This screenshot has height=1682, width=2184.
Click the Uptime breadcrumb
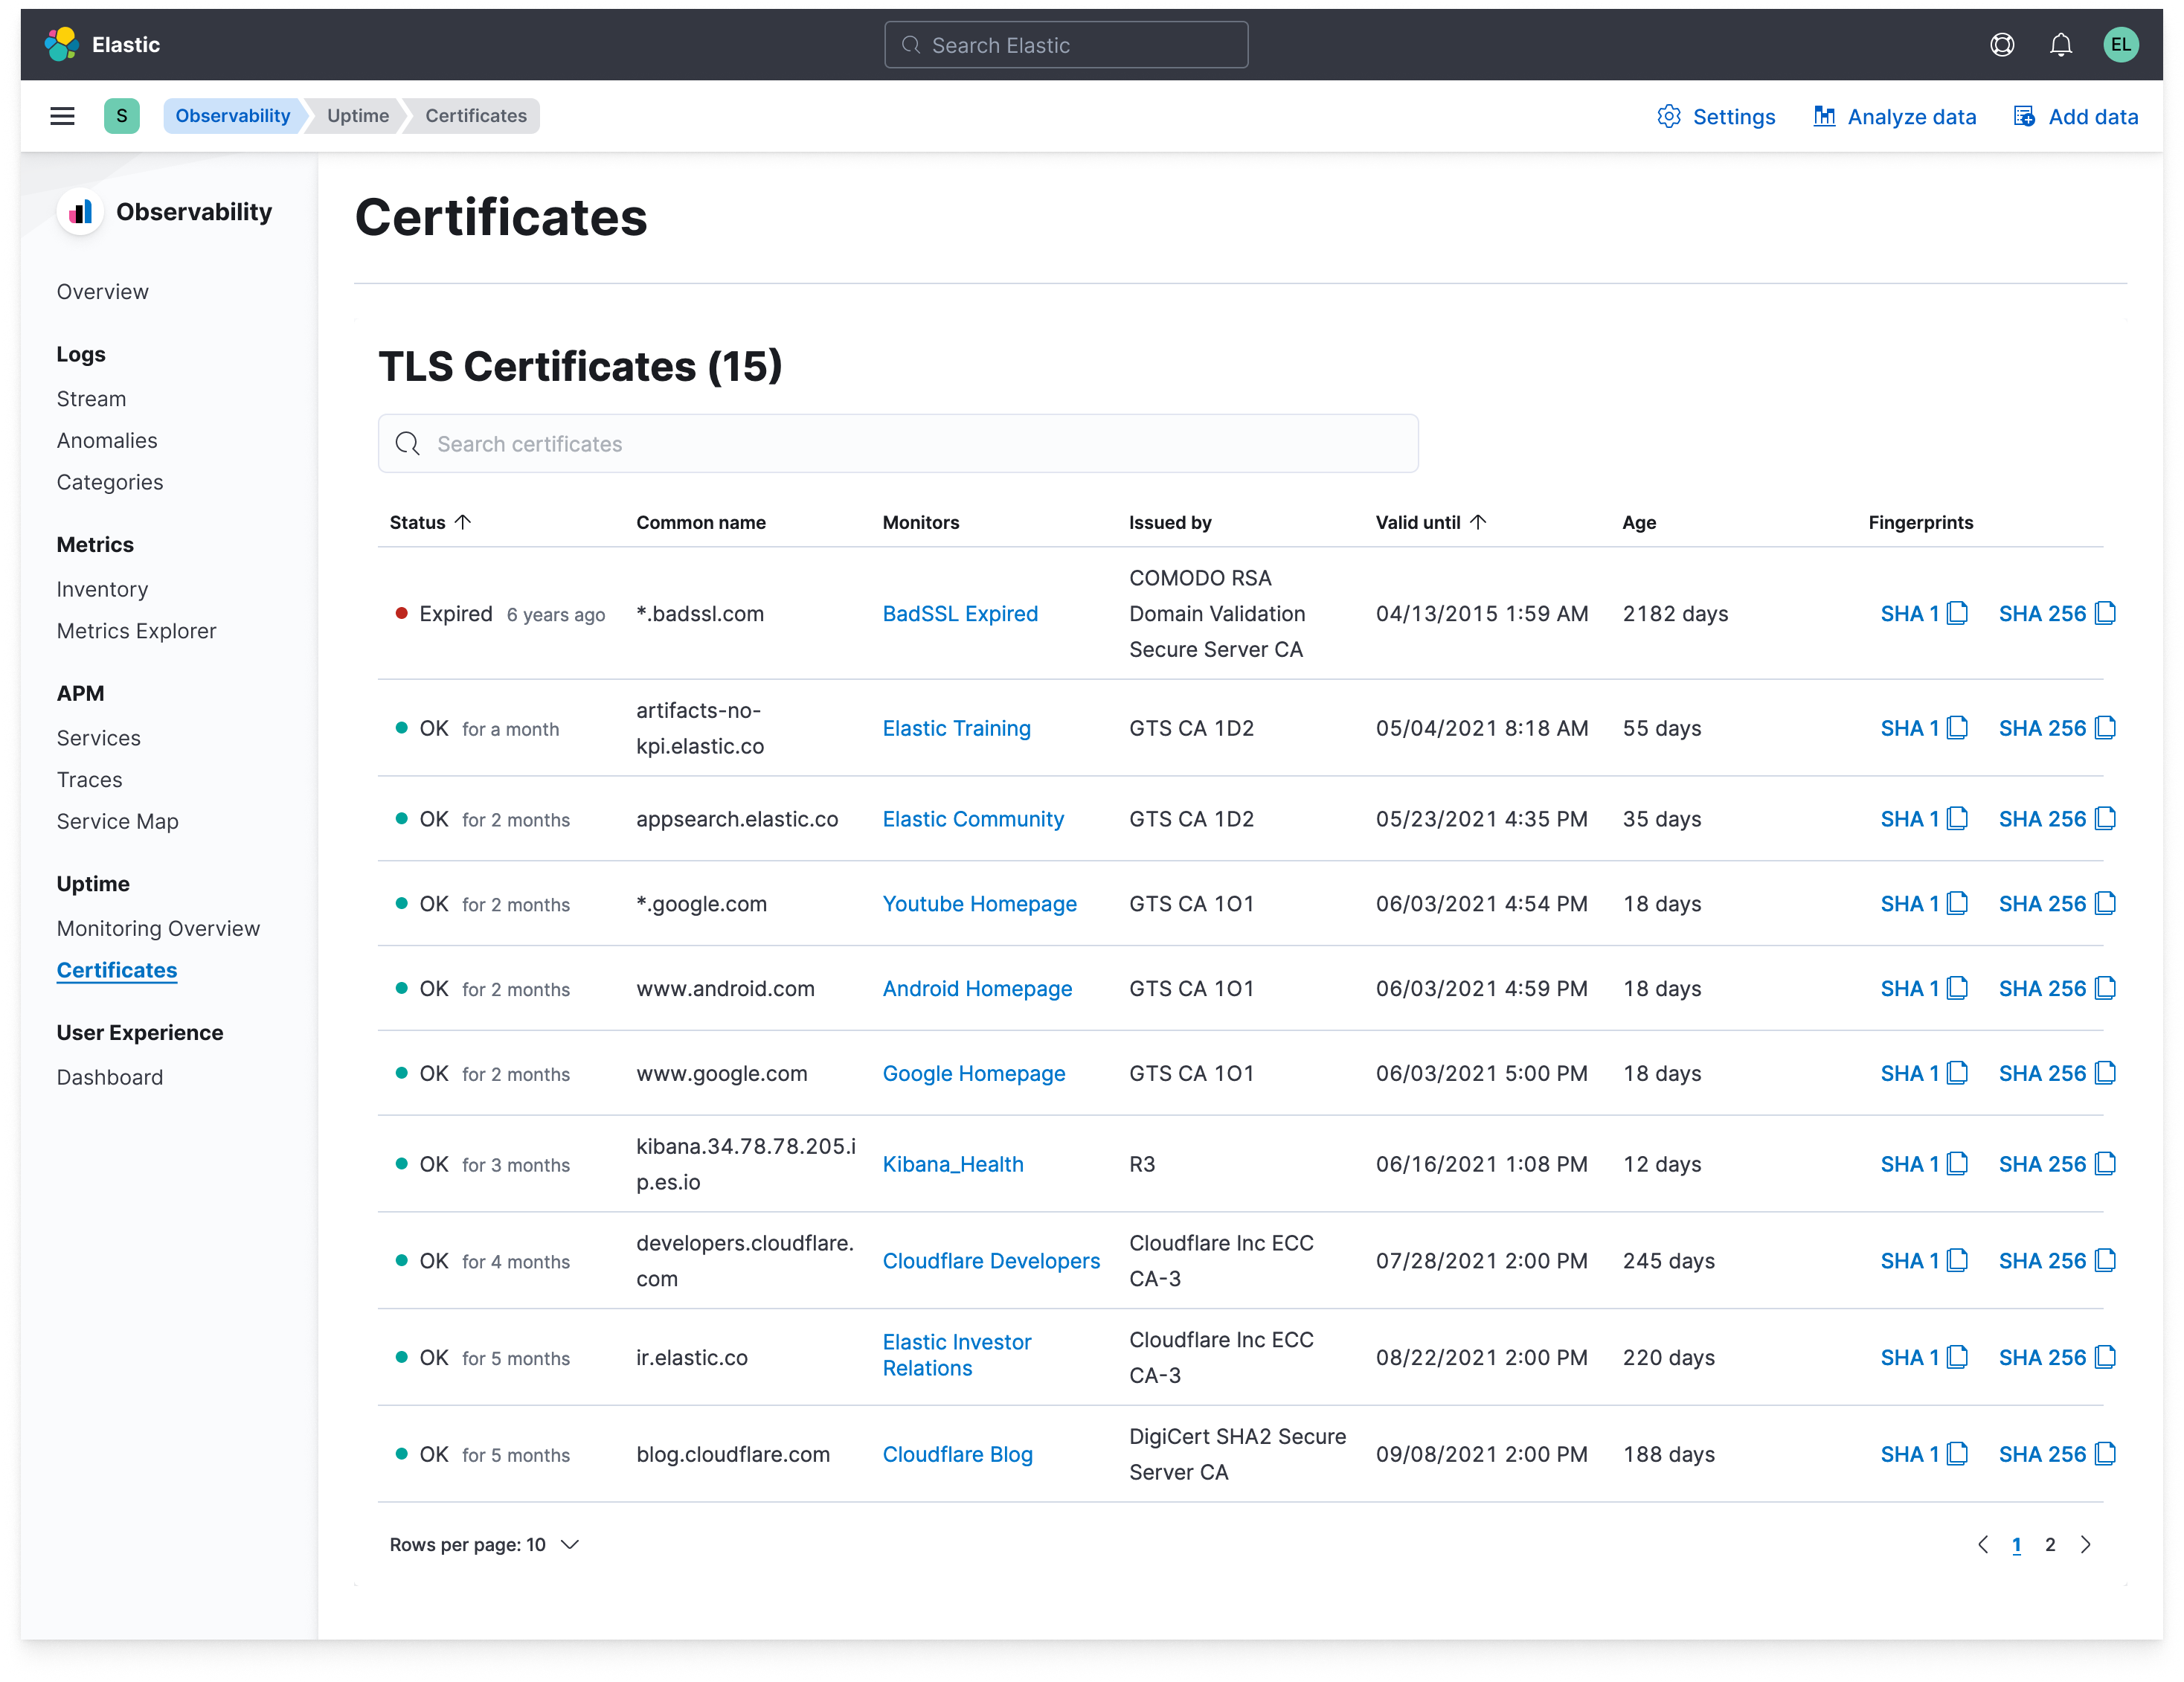(357, 116)
